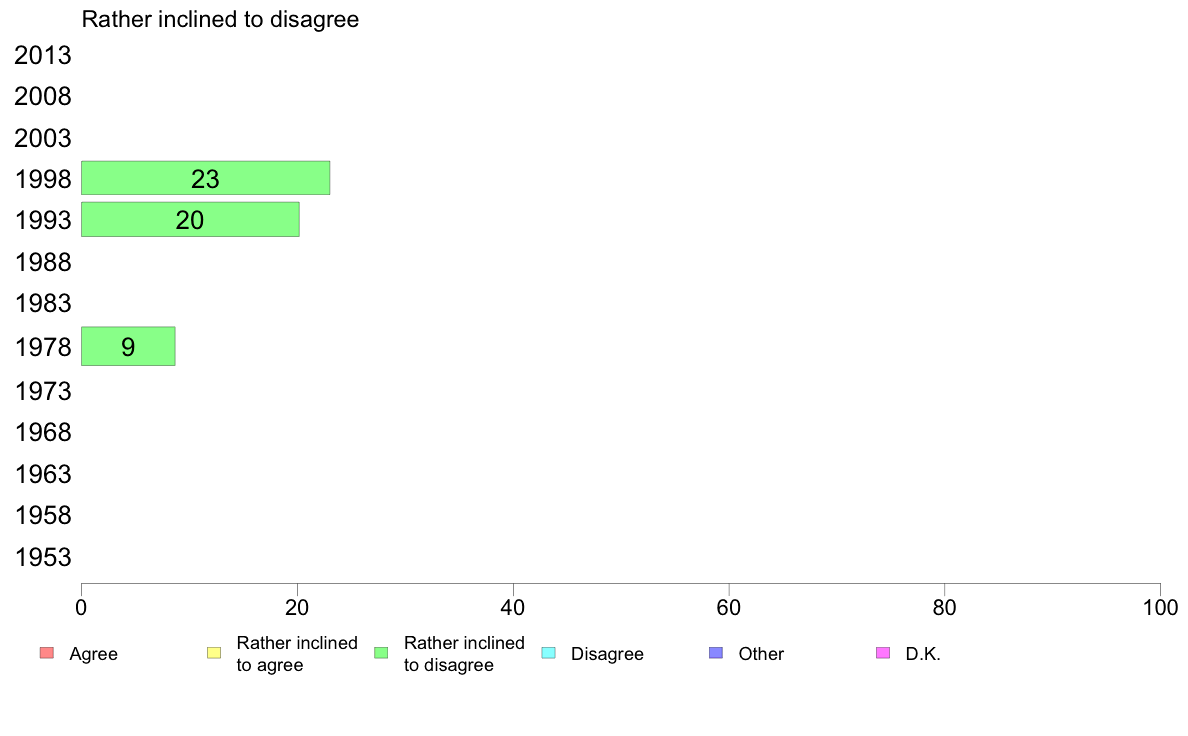Click the 40 tick label on axis
This screenshot has height=736, width=1188.
pos(513,608)
